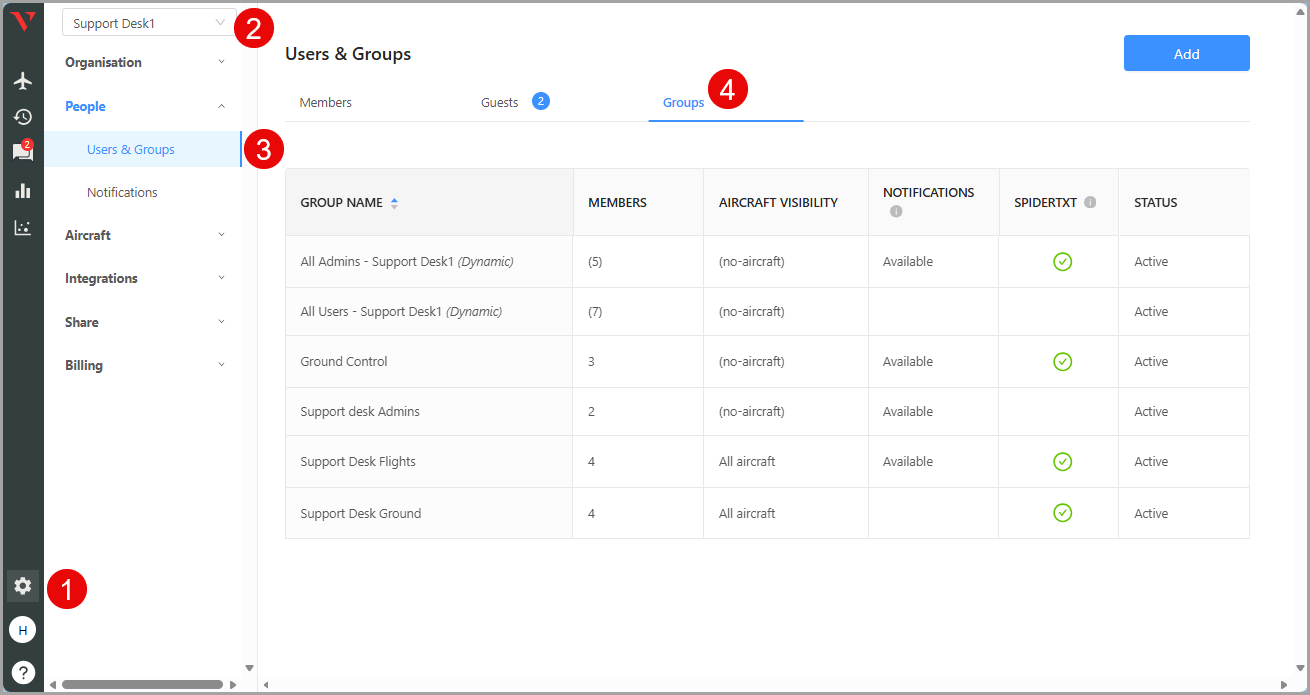Open Notifications under People
Screen dimensions: 1310x695
(x=122, y=192)
